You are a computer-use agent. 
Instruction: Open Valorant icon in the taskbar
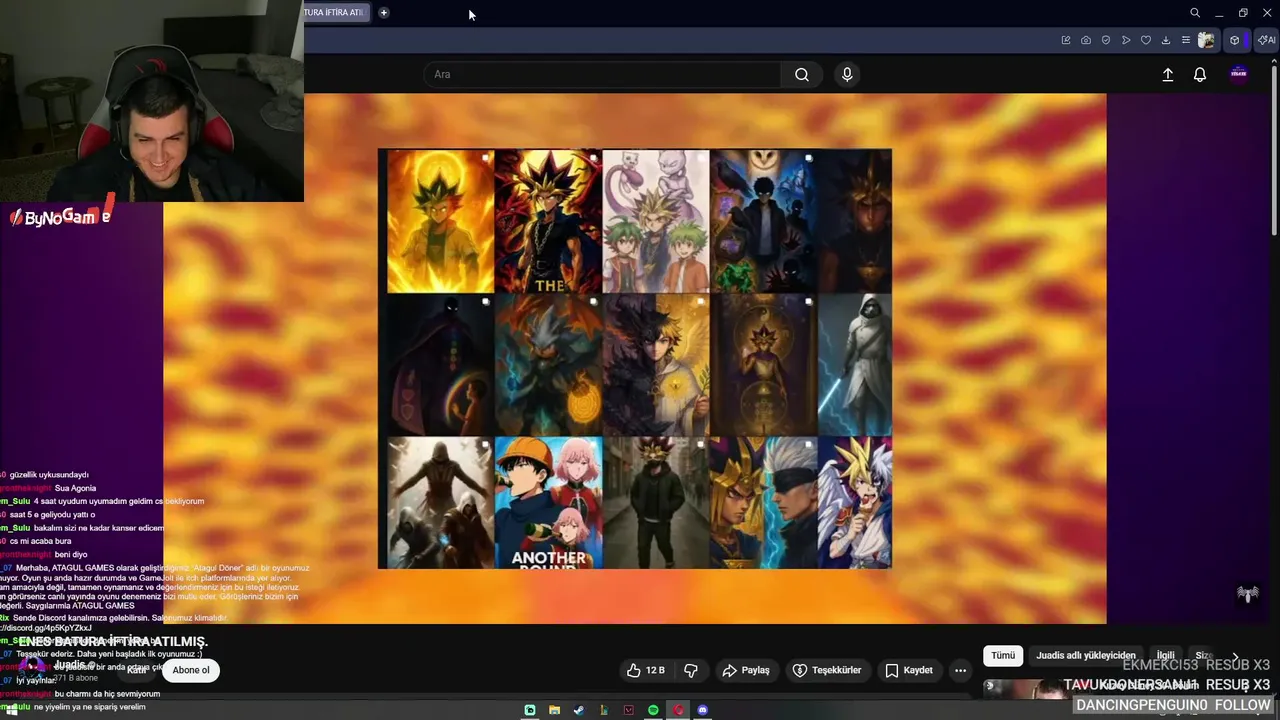point(628,710)
